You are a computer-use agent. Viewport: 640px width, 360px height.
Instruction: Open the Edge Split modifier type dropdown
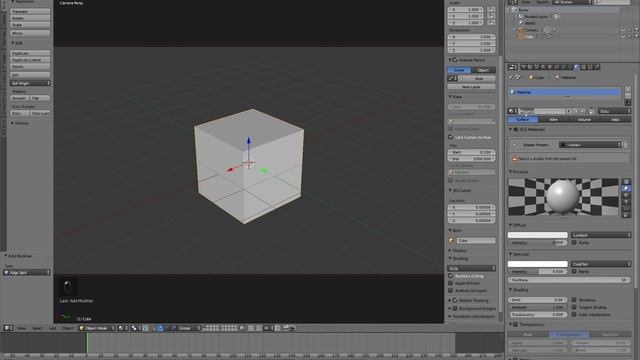coord(27,272)
